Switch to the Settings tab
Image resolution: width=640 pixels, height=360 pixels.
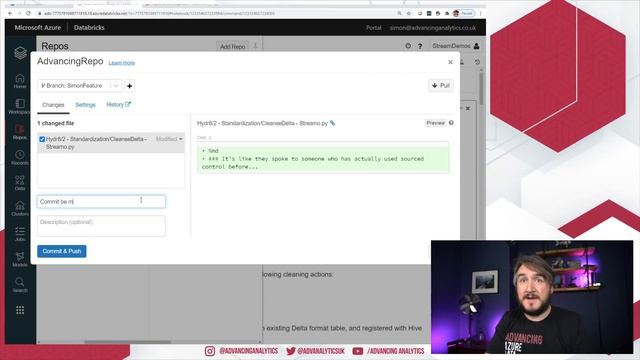coord(85,105)
